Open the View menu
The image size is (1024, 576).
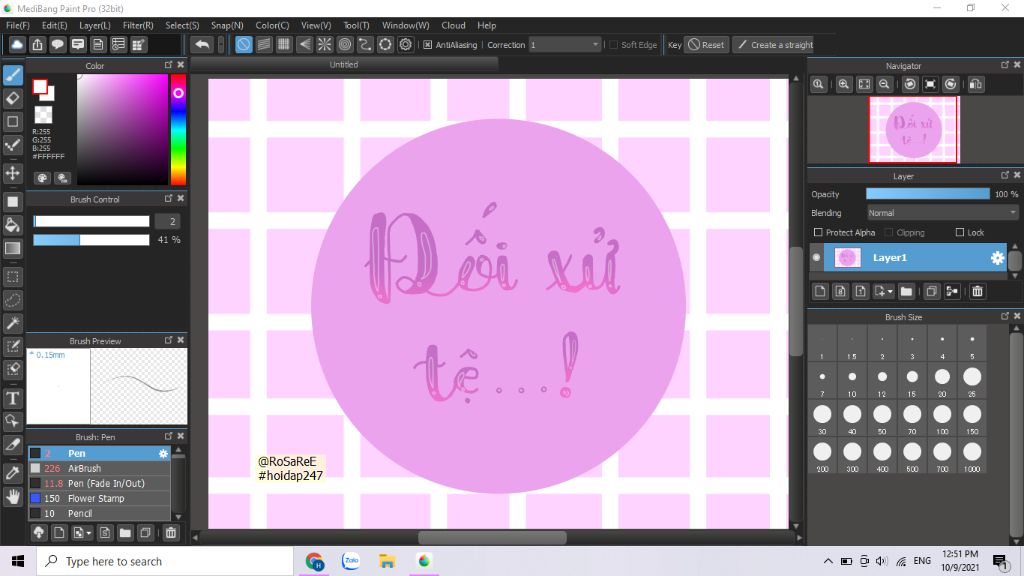pos(315,25)
